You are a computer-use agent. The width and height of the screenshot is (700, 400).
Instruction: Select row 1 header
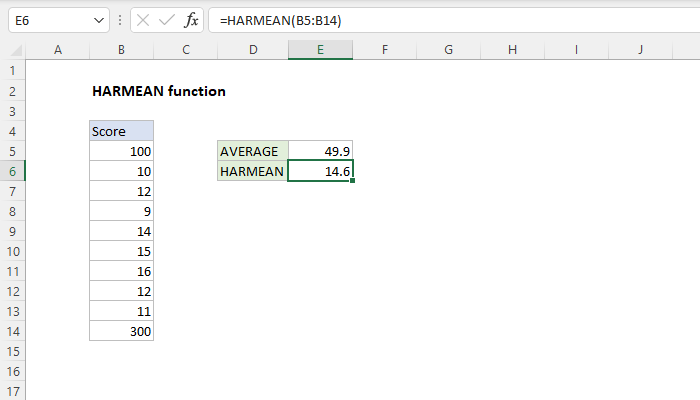click(12, 71)
